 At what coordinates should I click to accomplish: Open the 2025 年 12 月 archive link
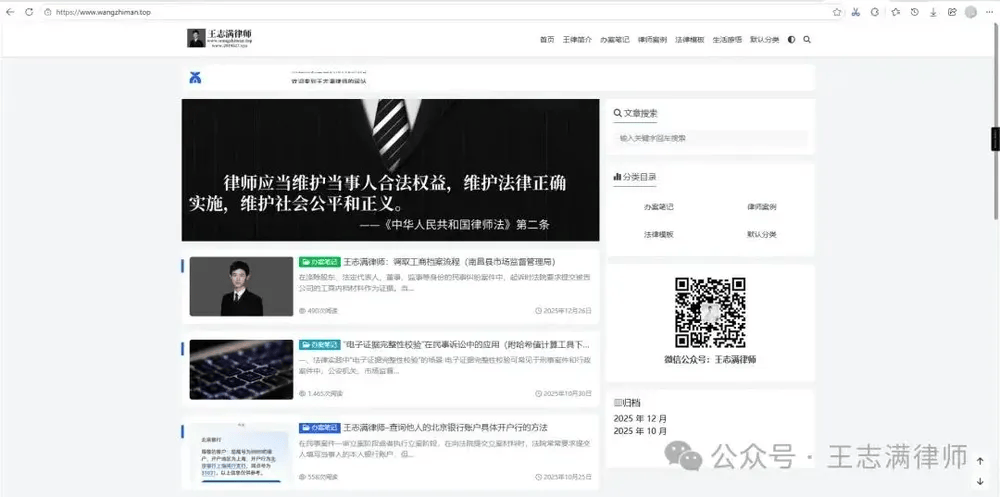coord(640,419)
